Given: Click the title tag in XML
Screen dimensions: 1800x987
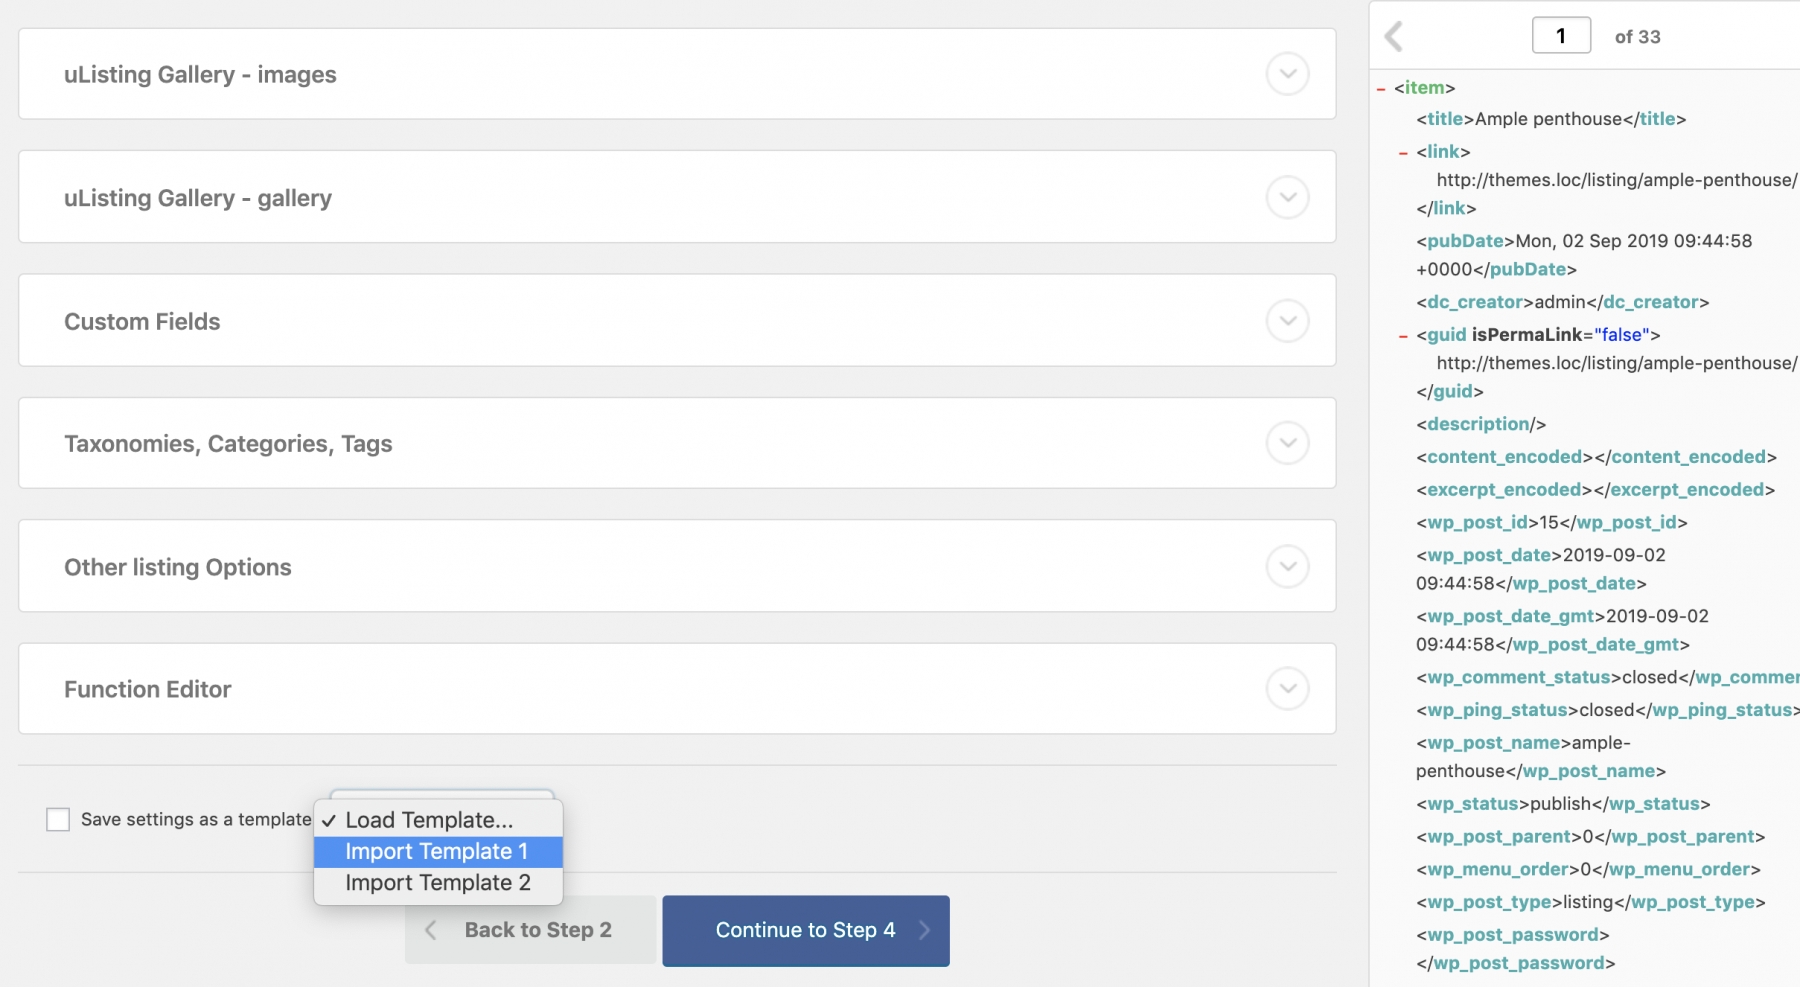Looking at the screenshot, I should 1445,119.
